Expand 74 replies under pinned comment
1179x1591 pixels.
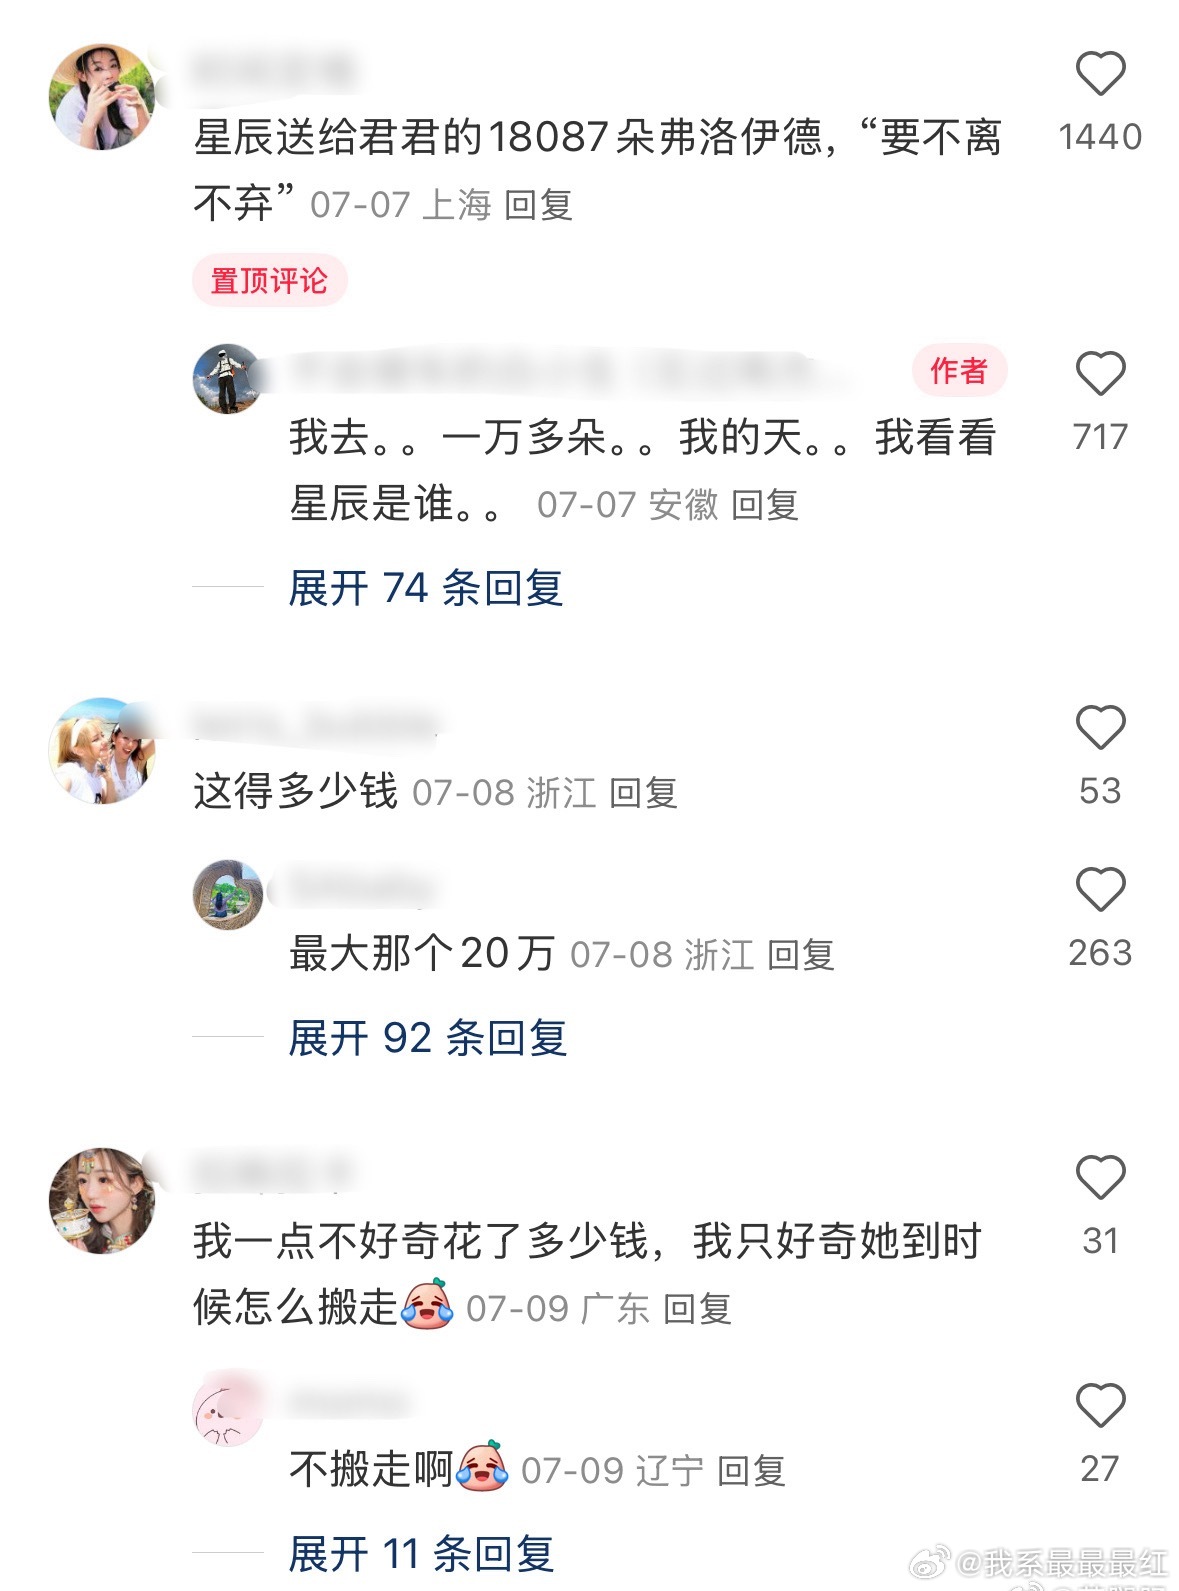[x=426, y=588]
